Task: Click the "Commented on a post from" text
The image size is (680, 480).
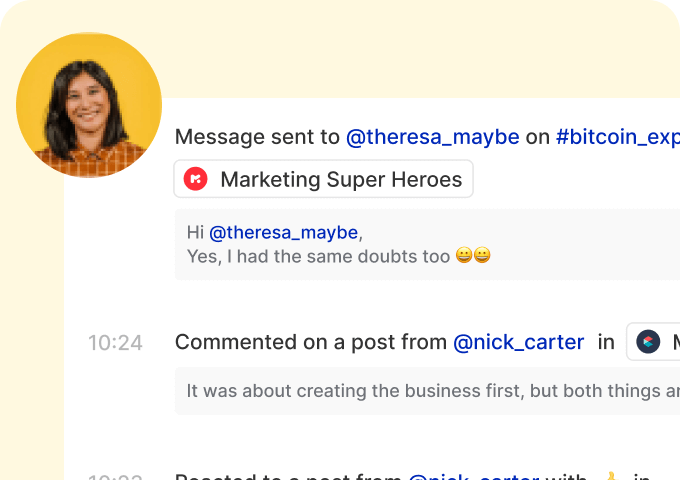Action: pos(311,342)
